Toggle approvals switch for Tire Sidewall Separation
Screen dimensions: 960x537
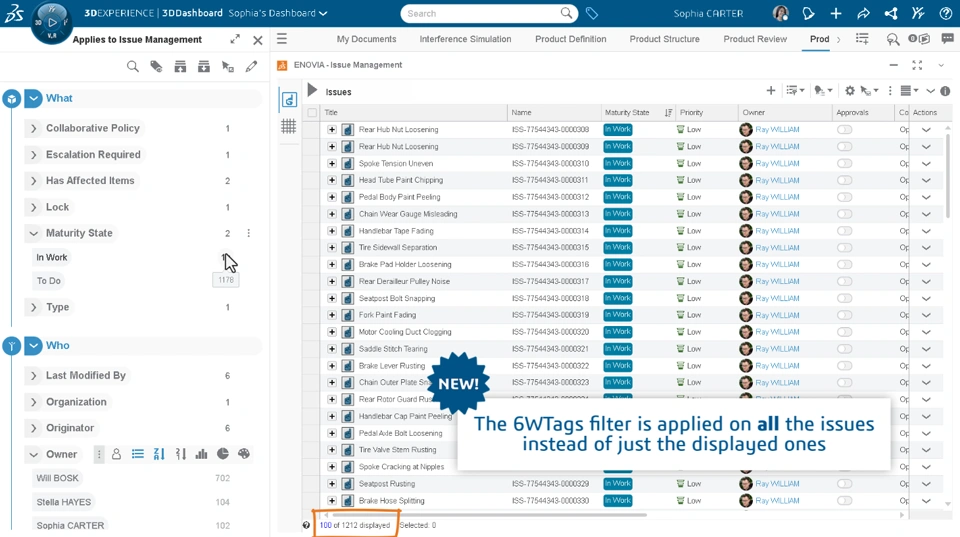click(x=845, y=247)
